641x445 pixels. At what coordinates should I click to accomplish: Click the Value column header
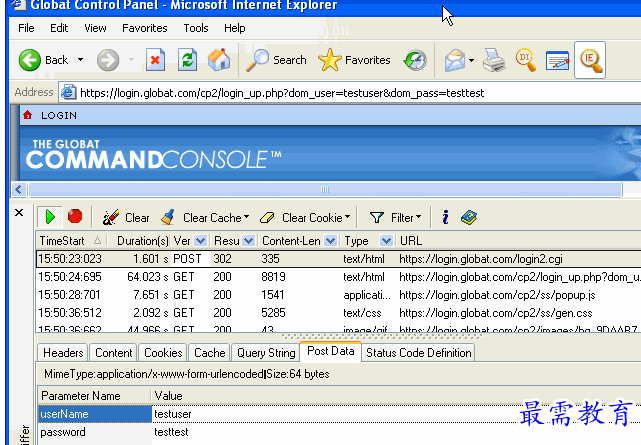[396, 396]
